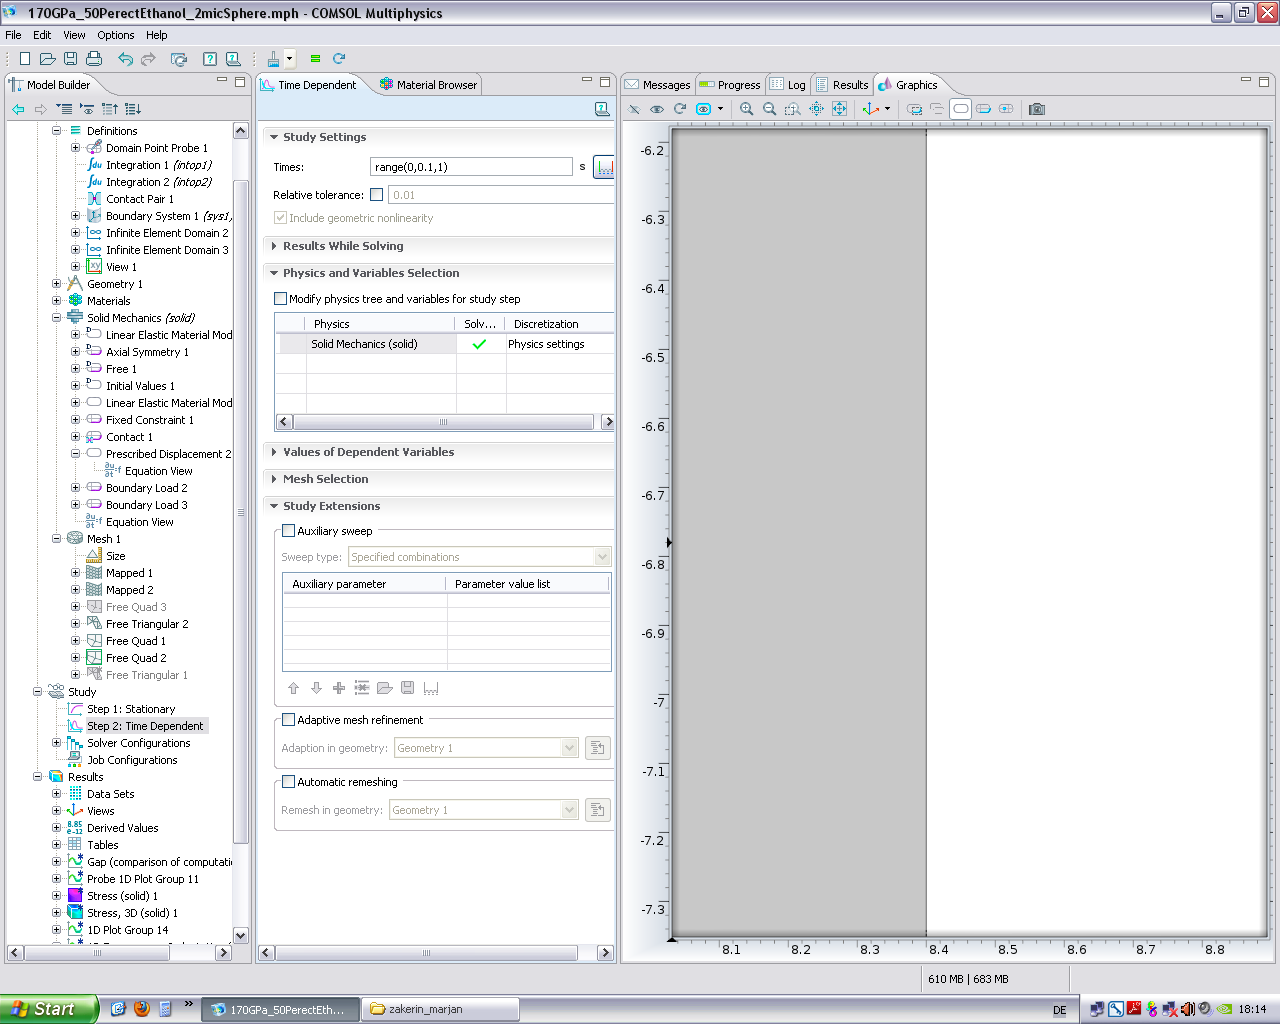Click the Times input field
This screenshot has height=1024, width=1280.
coord(470,167)
